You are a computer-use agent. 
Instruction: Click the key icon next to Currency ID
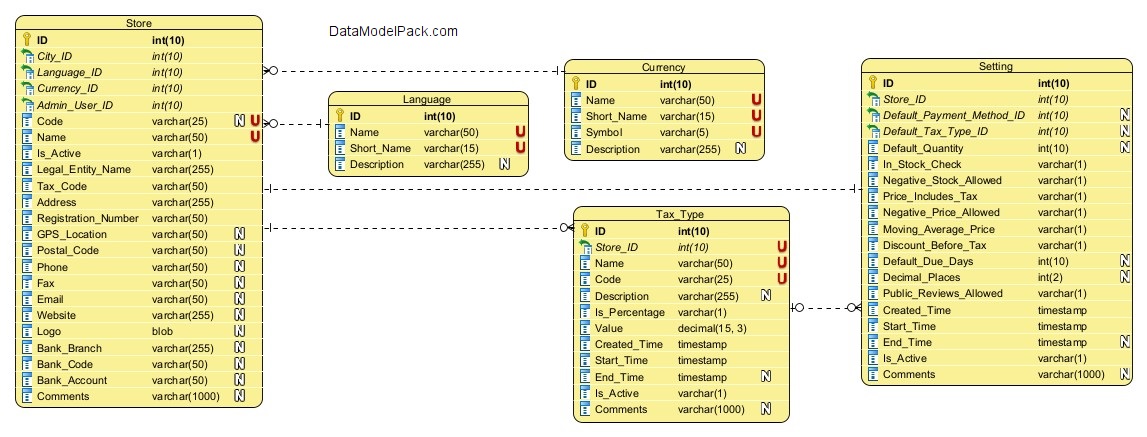[576, 84]
